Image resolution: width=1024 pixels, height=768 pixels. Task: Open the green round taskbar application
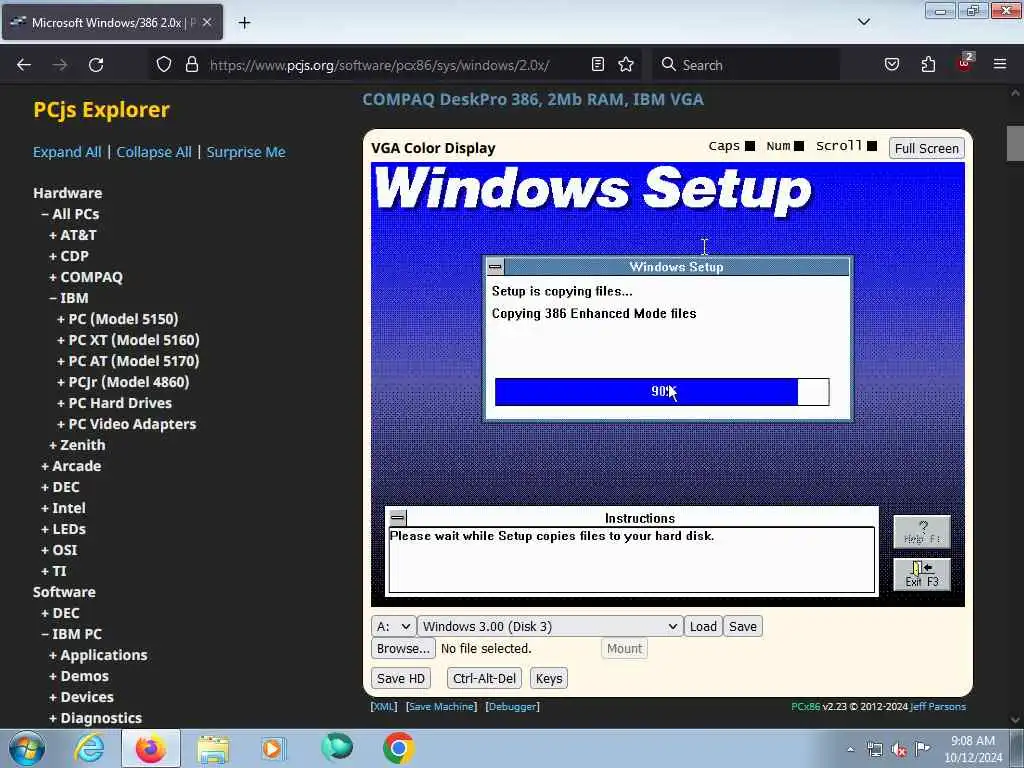[336, 747]
